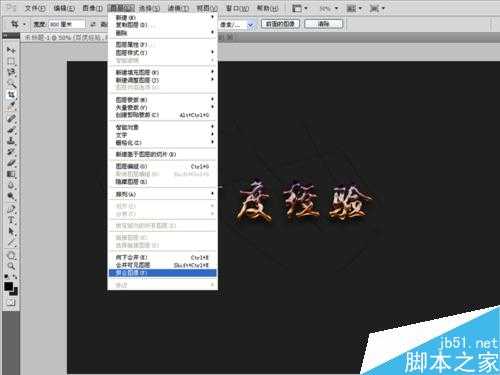The image size is (500, 375).
Task: Choose 图层属性 (Layer Properties) menu entry
Action: click(x=163, y=45)
